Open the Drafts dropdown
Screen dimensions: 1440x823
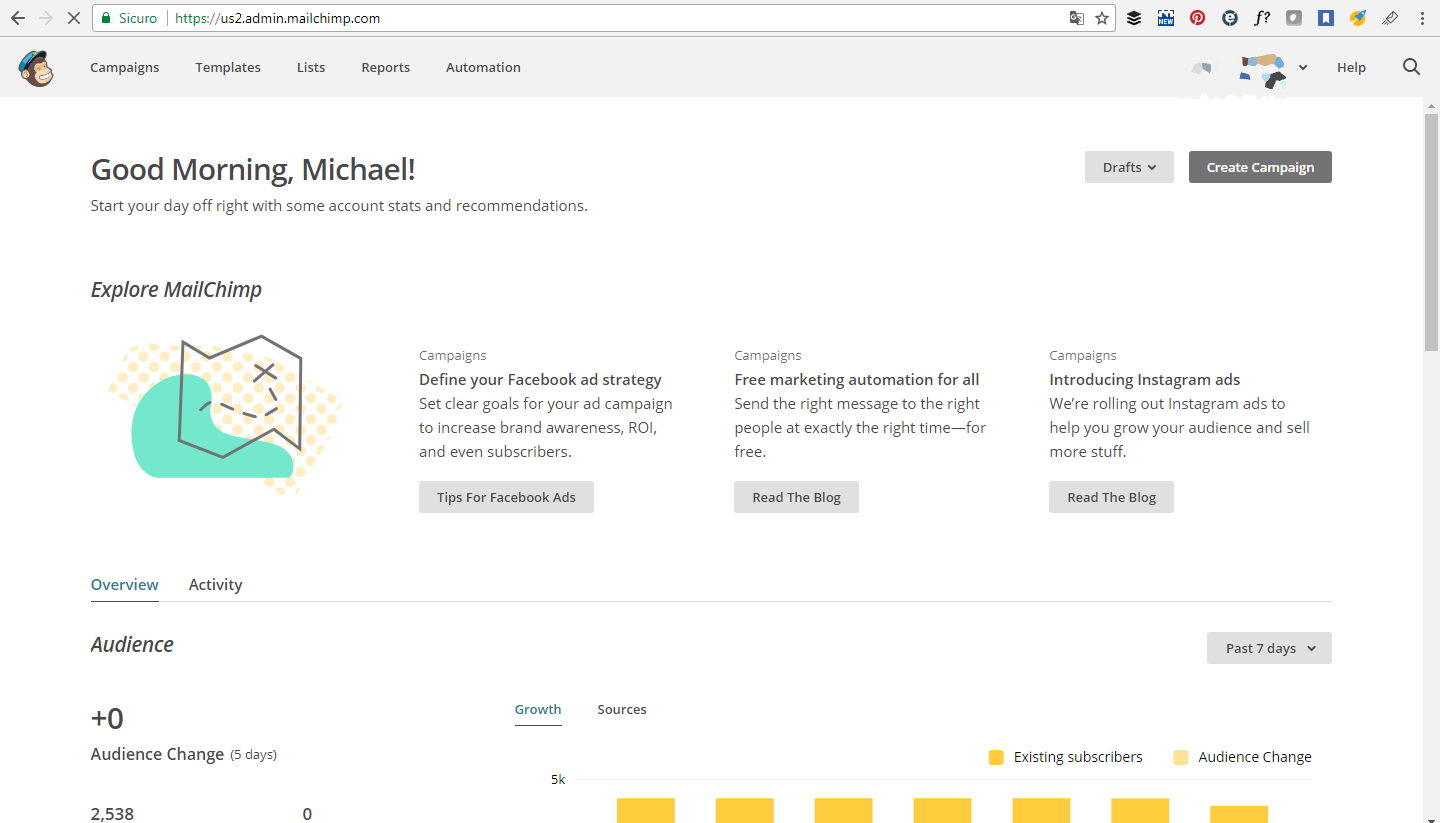pos(1129,167)
